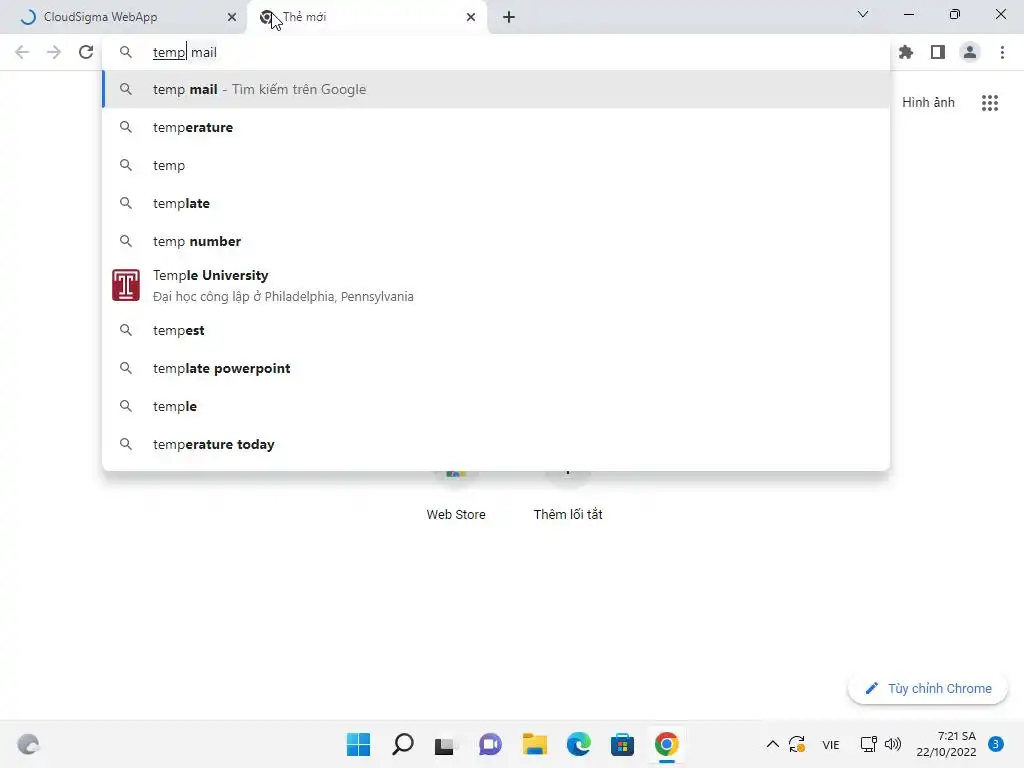Viewport: 1024px width, 768px height.
Task: Select the temp number suggestion
Action: coord(496,241)
